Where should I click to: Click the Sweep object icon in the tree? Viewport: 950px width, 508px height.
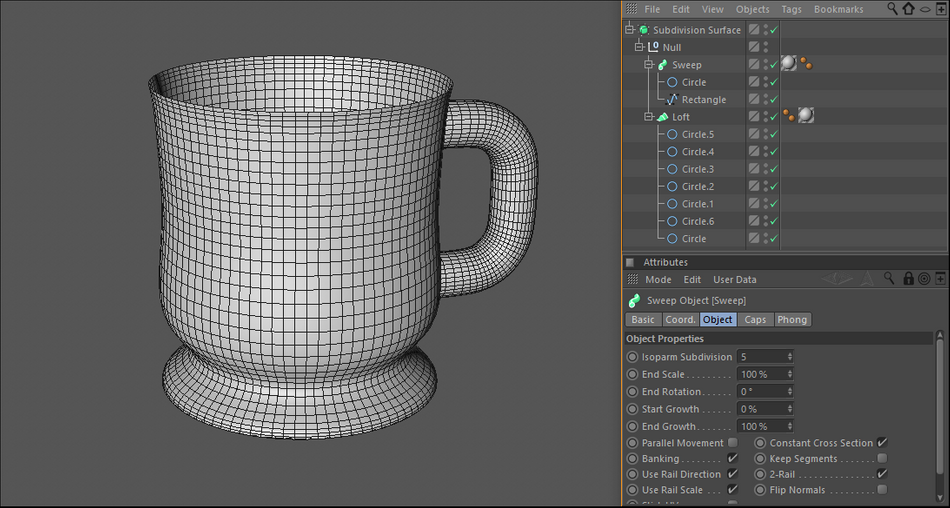[662, 65]
